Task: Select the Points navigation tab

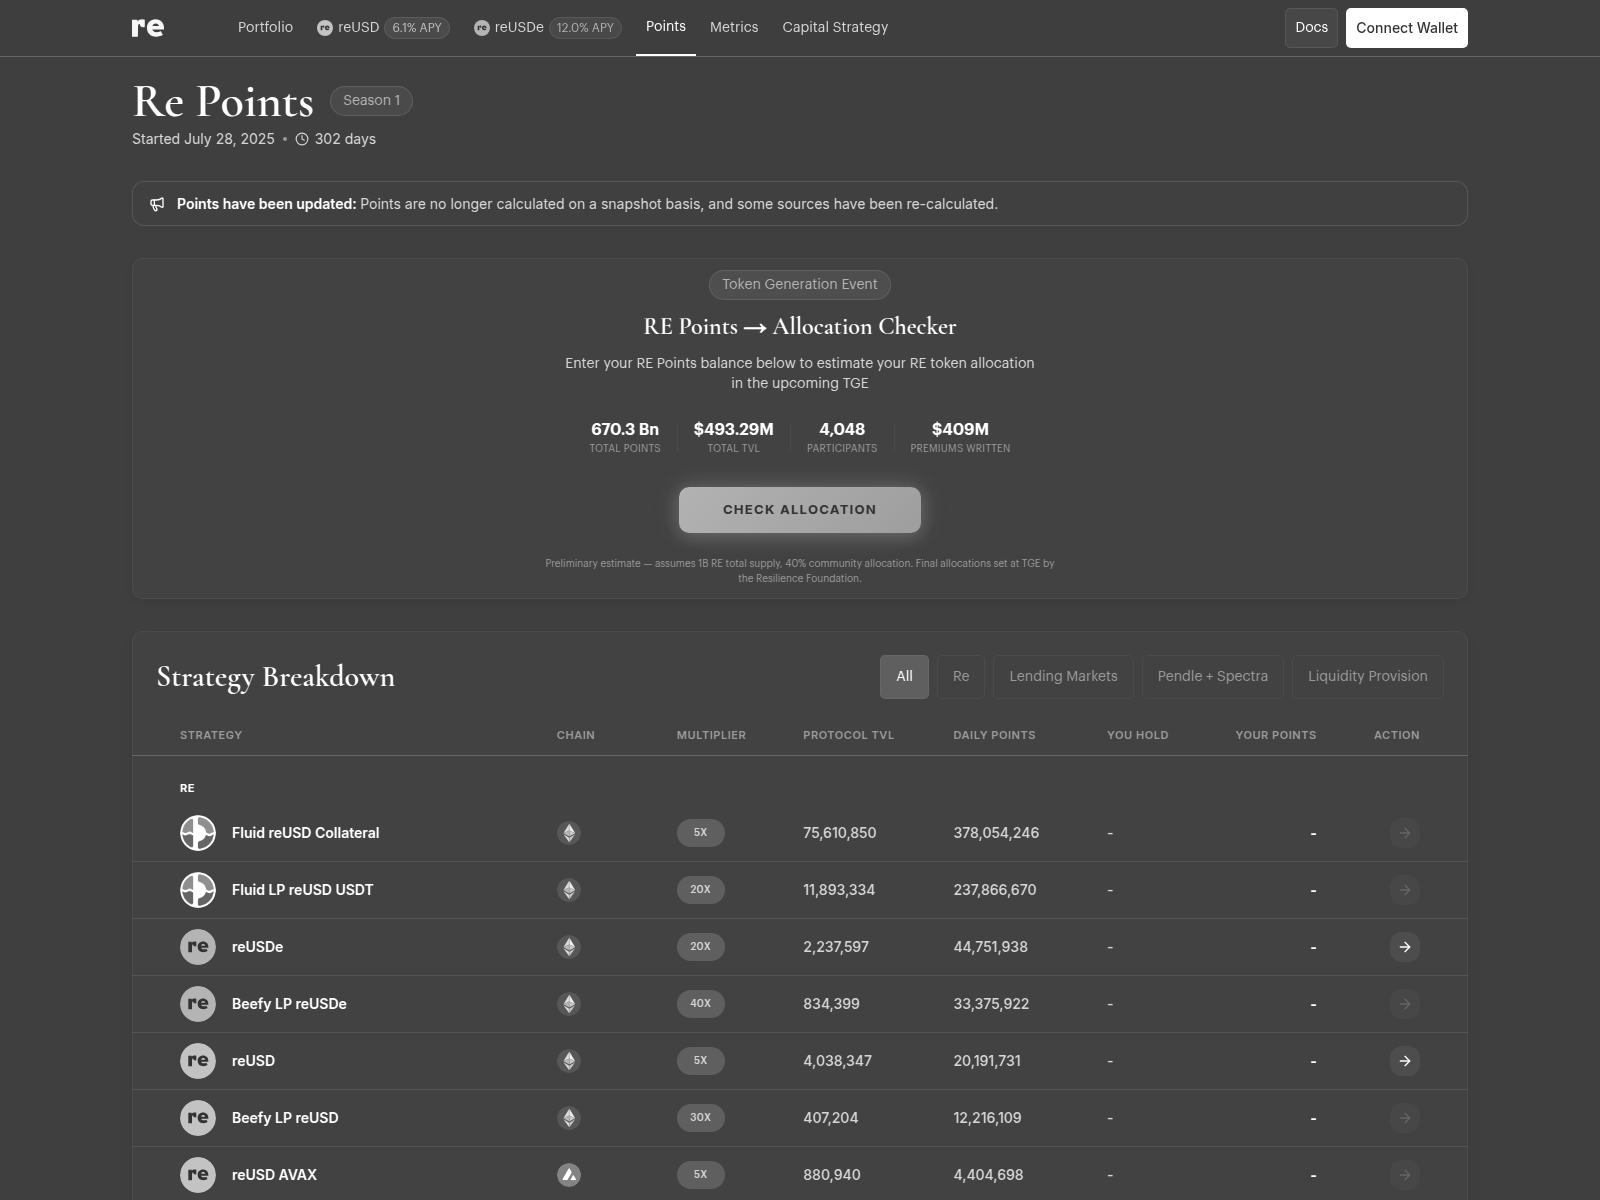Action: point(666,27)
